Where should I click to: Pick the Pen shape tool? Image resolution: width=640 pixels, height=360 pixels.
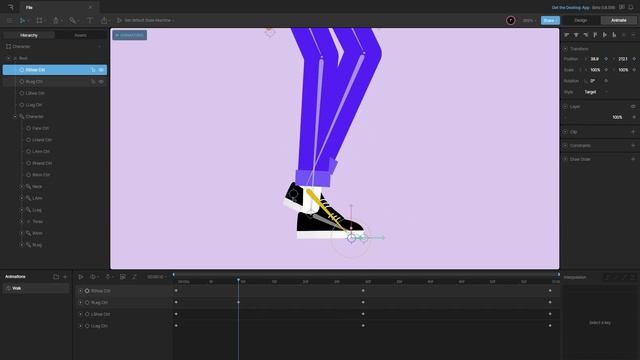(x=56, y=20)
